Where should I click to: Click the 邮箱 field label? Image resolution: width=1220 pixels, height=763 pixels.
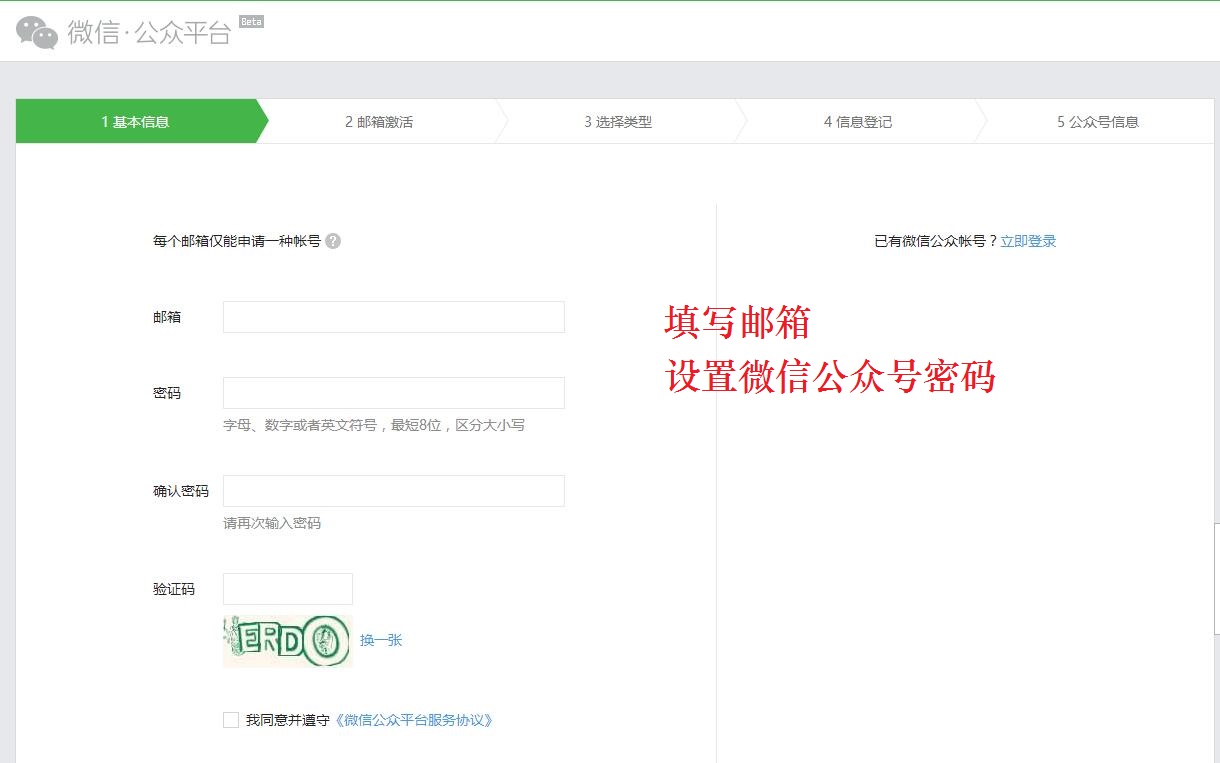(x=167, y=317)
